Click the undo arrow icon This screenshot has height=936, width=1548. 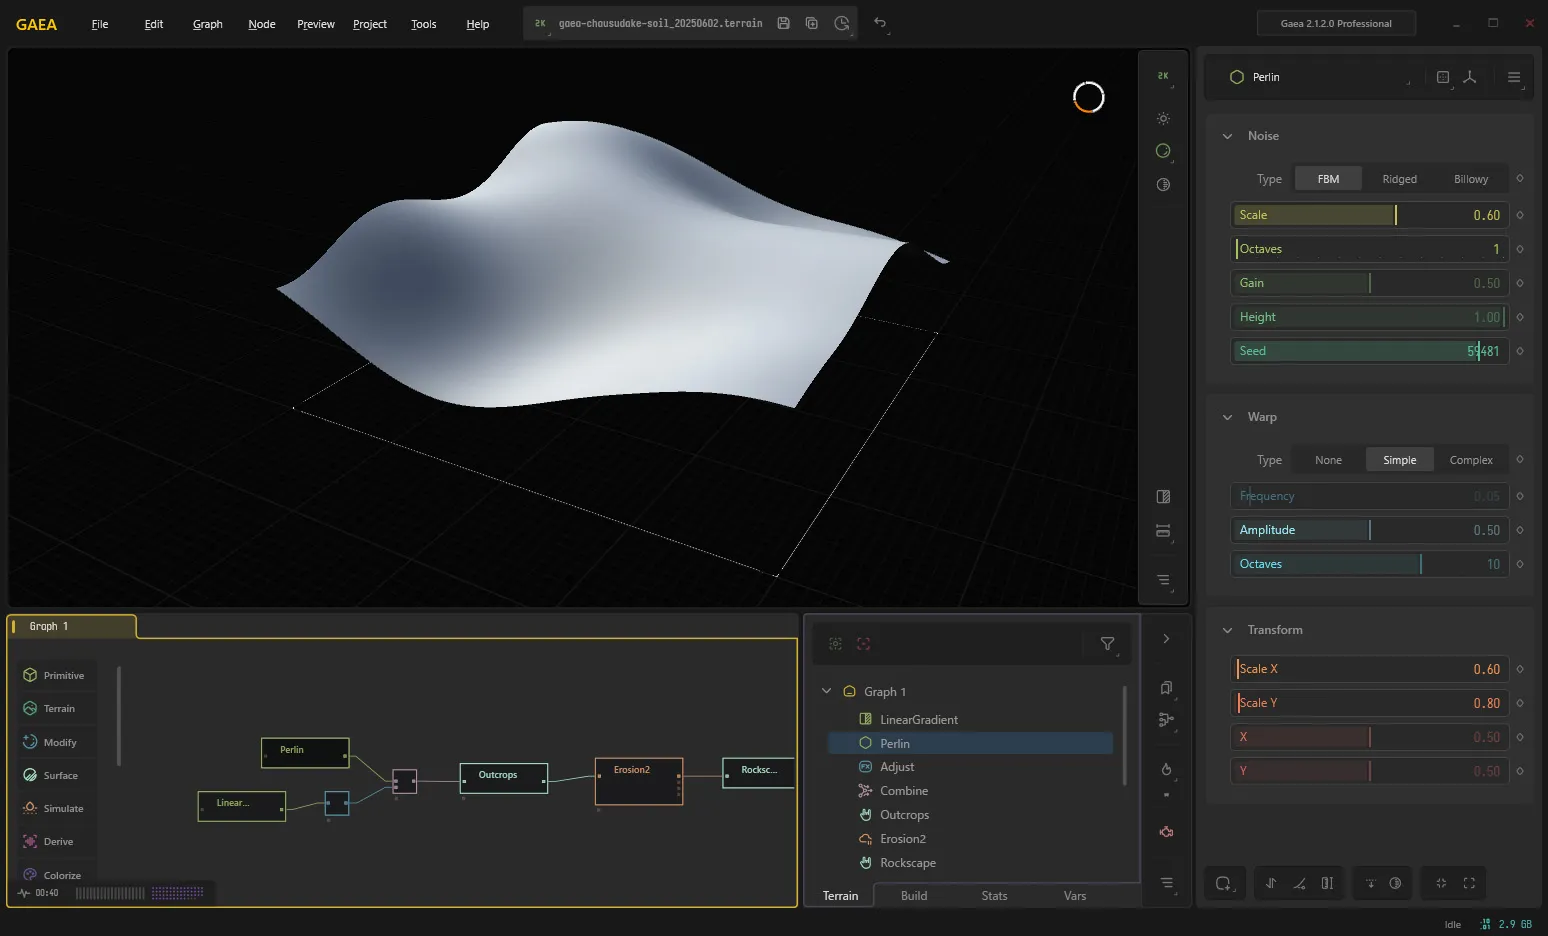click(x=880, y=23)
